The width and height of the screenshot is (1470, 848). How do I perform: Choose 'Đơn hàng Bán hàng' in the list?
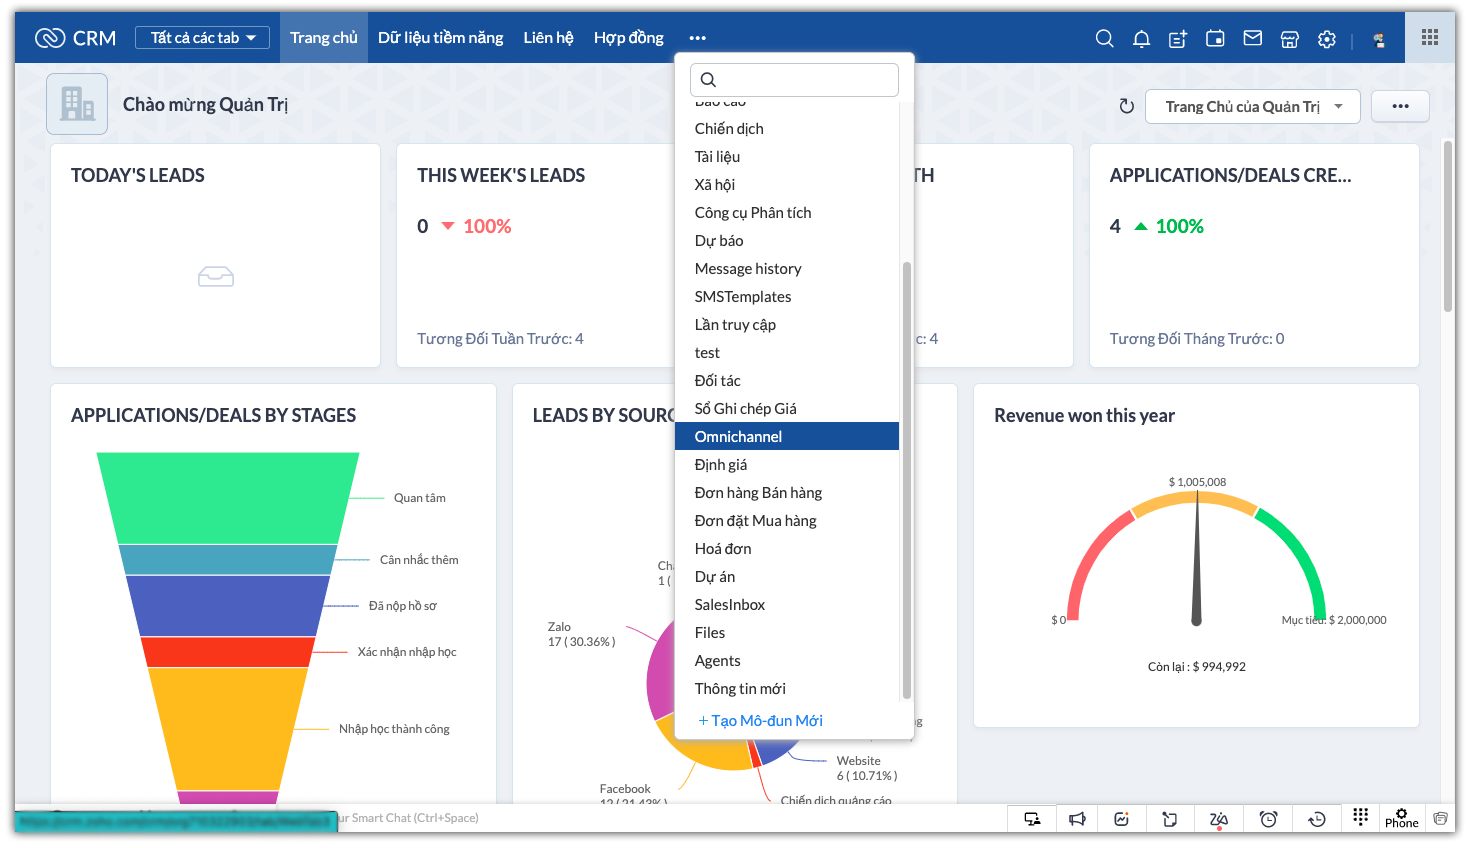(x=758, y=493)
